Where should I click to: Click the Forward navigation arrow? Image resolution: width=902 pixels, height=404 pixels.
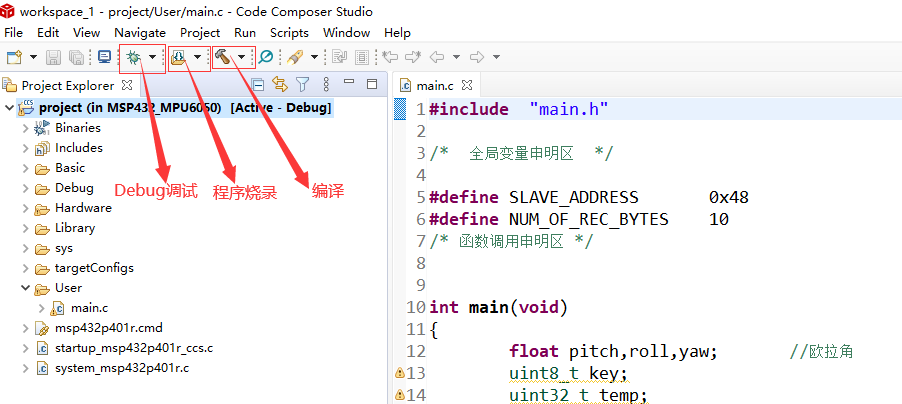pos(477,57)
